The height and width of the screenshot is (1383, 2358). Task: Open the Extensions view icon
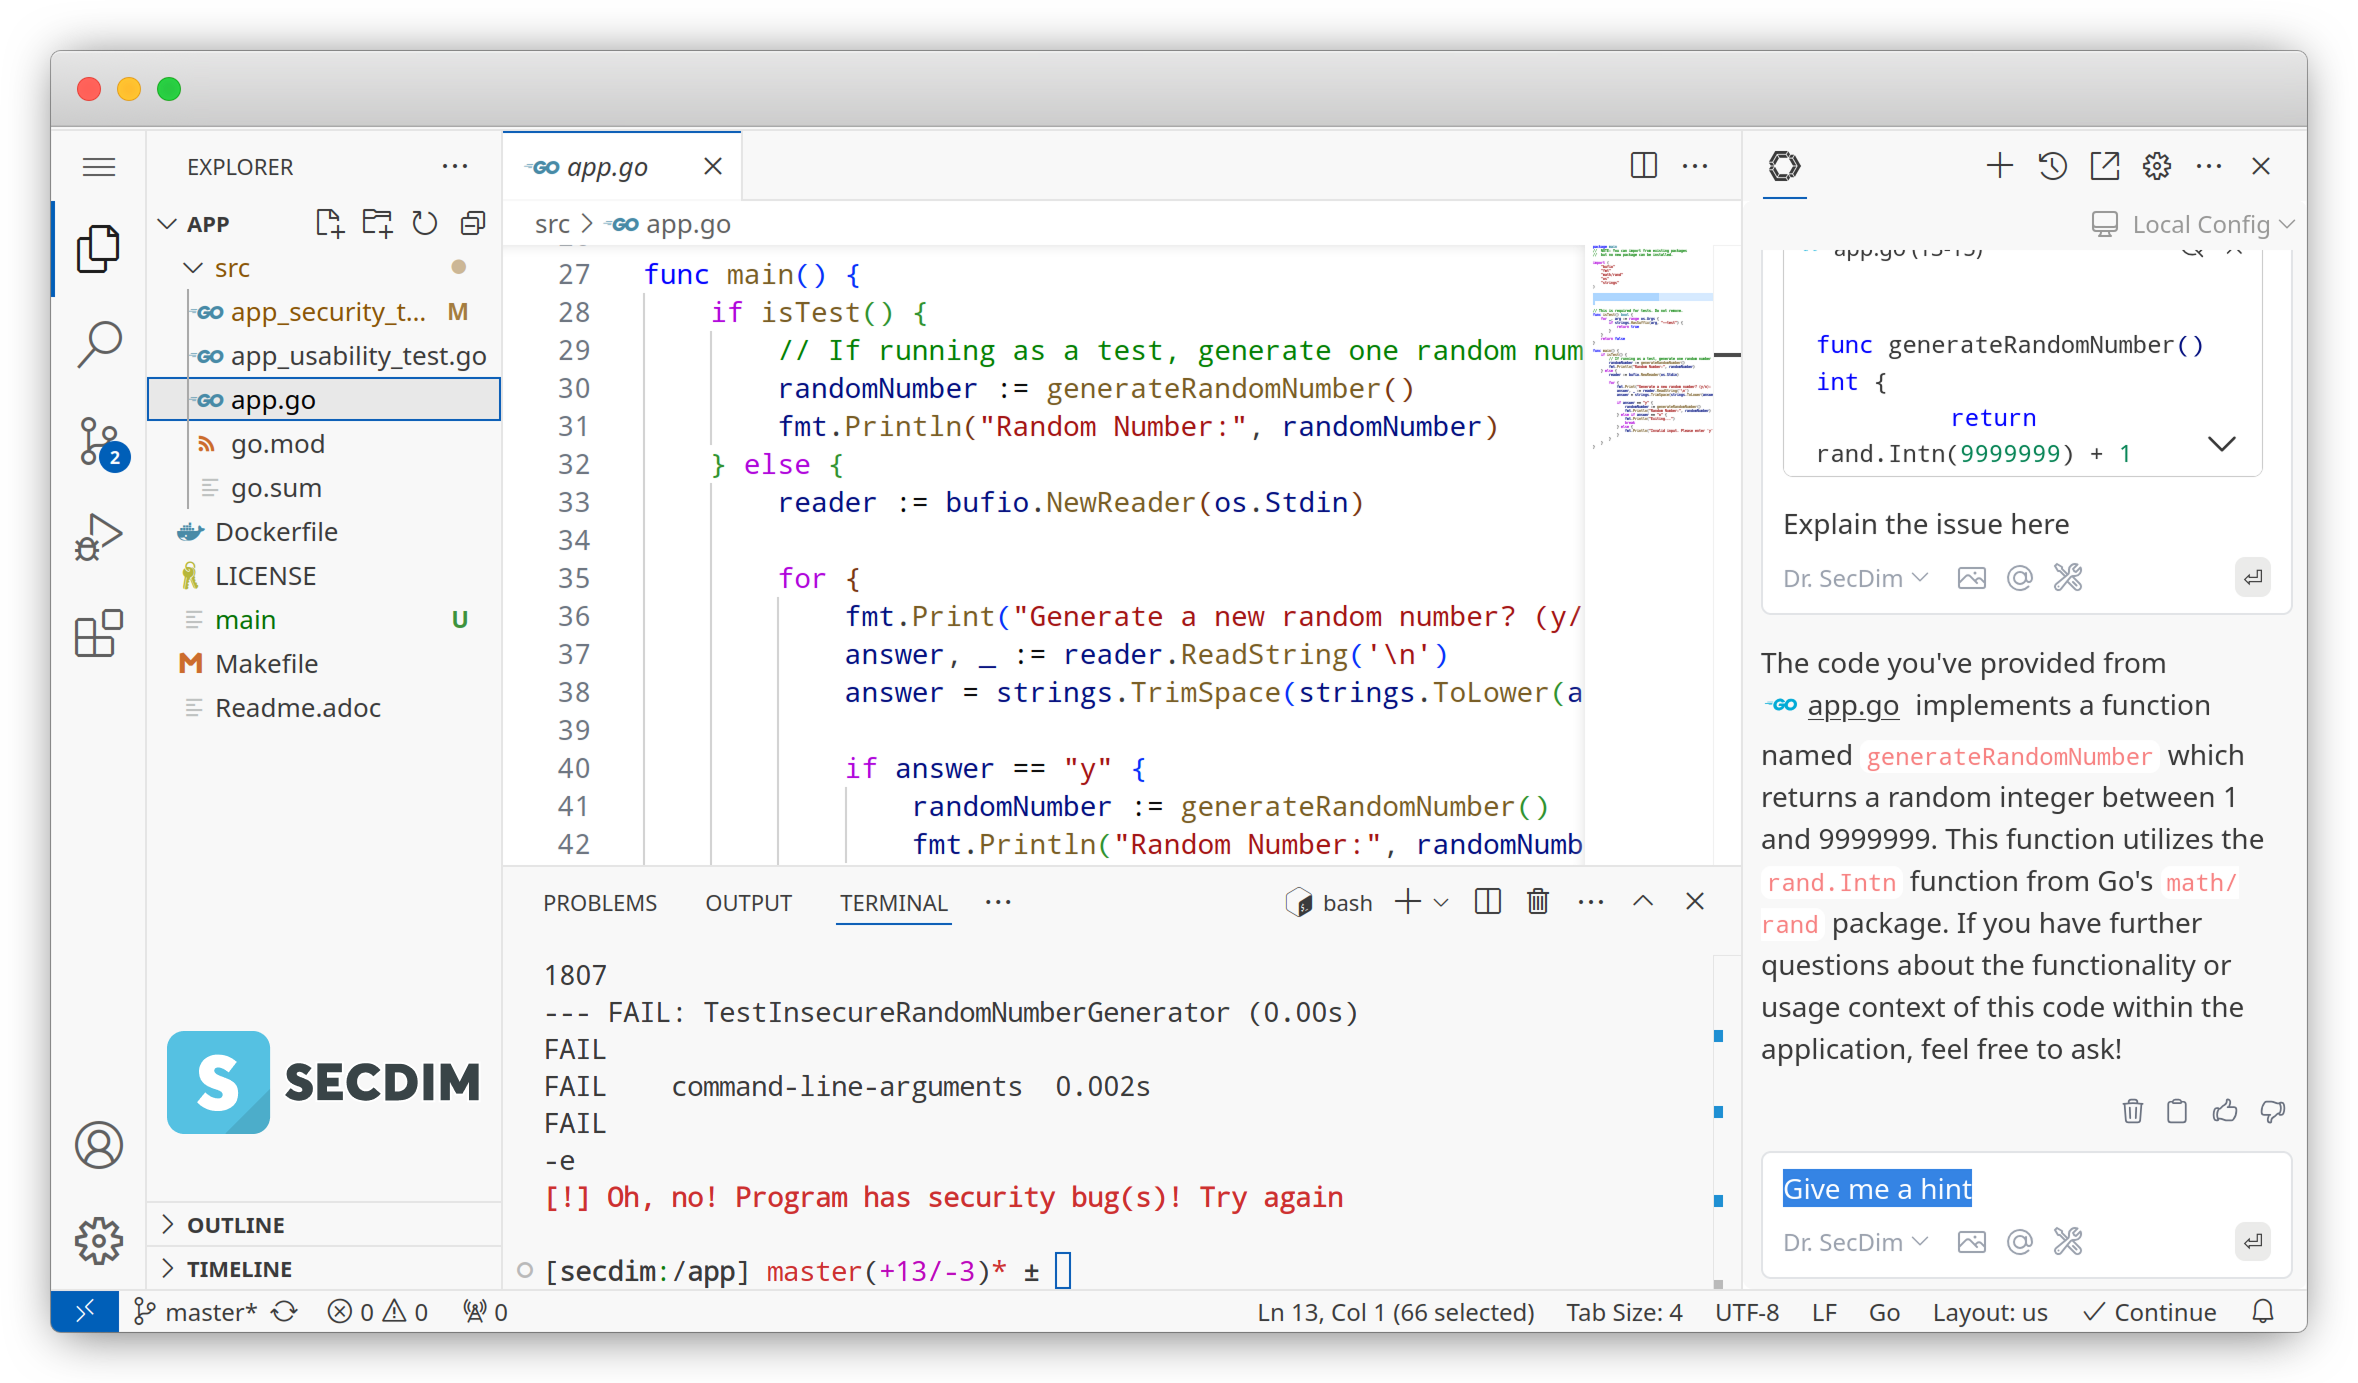99,634
